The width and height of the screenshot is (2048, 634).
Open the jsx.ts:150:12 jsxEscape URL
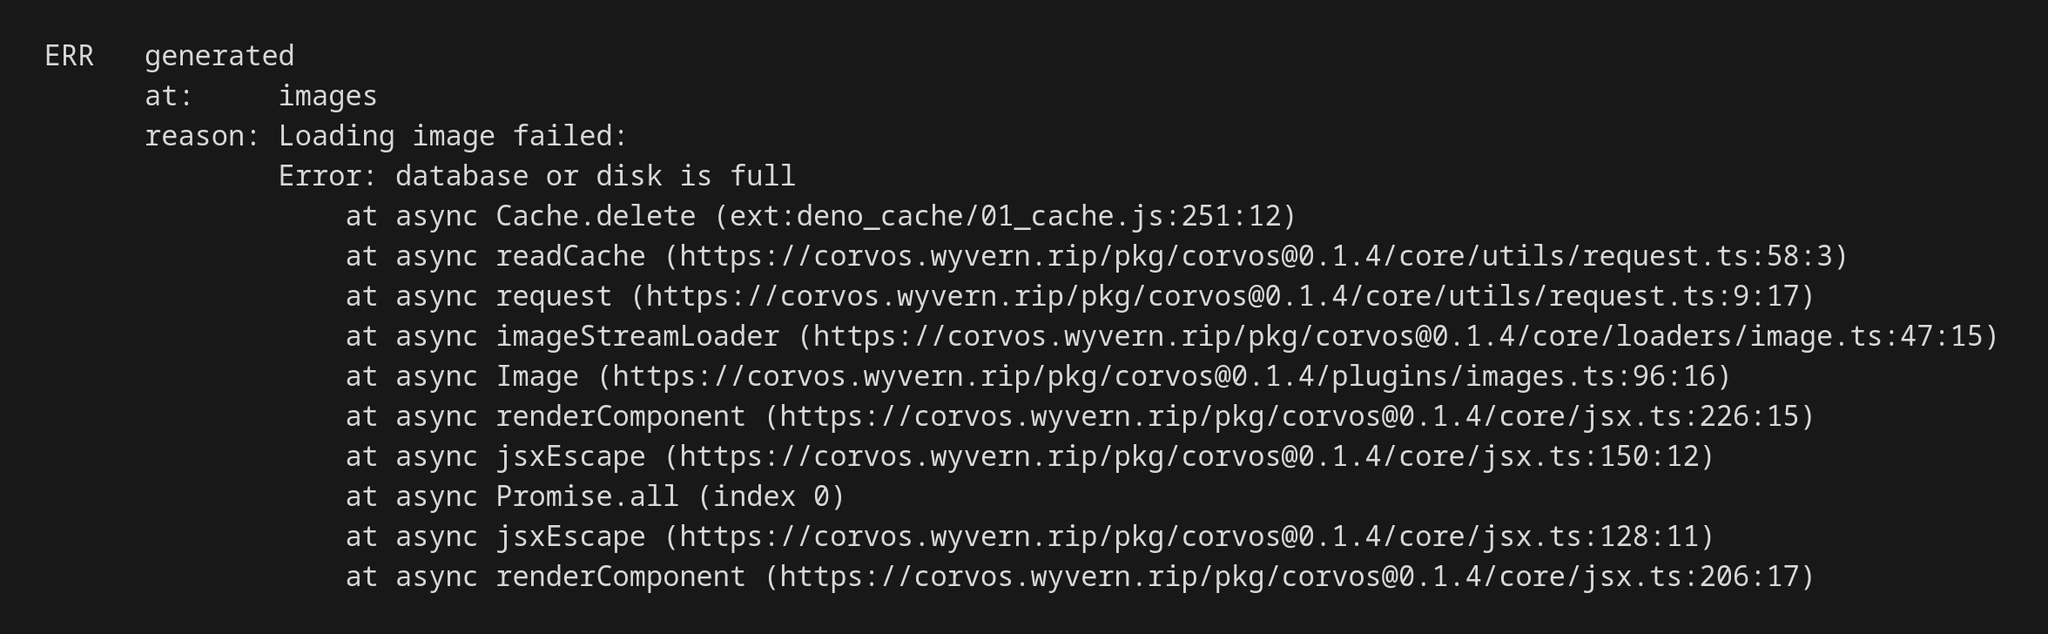click(x=1189, y=456)
